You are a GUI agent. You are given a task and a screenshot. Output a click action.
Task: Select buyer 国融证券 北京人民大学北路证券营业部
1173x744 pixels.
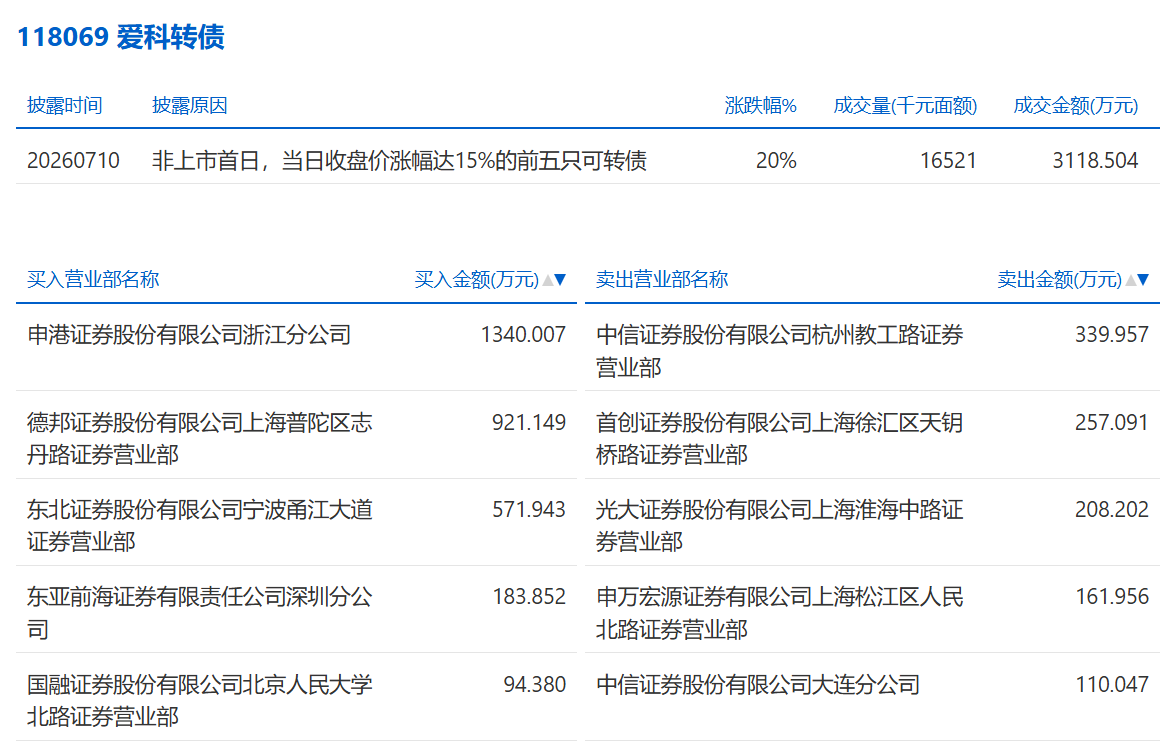click(200, 701)
